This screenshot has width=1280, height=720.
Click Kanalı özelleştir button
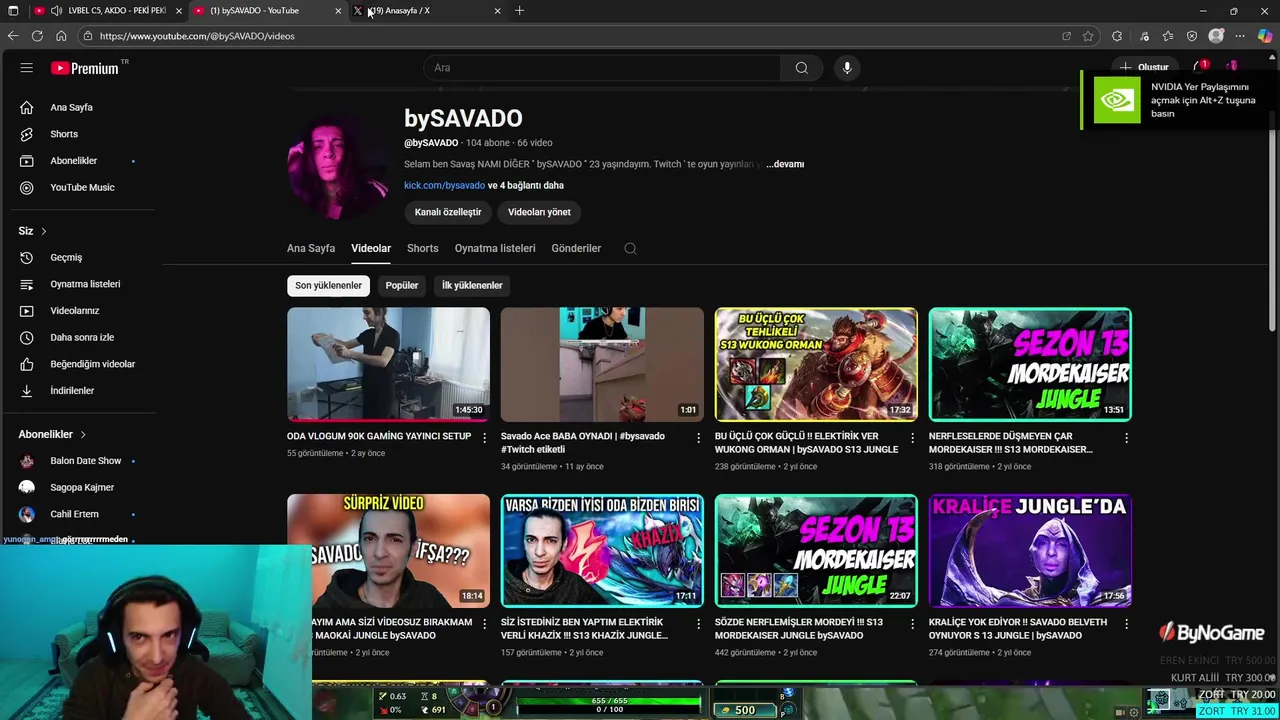448,212
